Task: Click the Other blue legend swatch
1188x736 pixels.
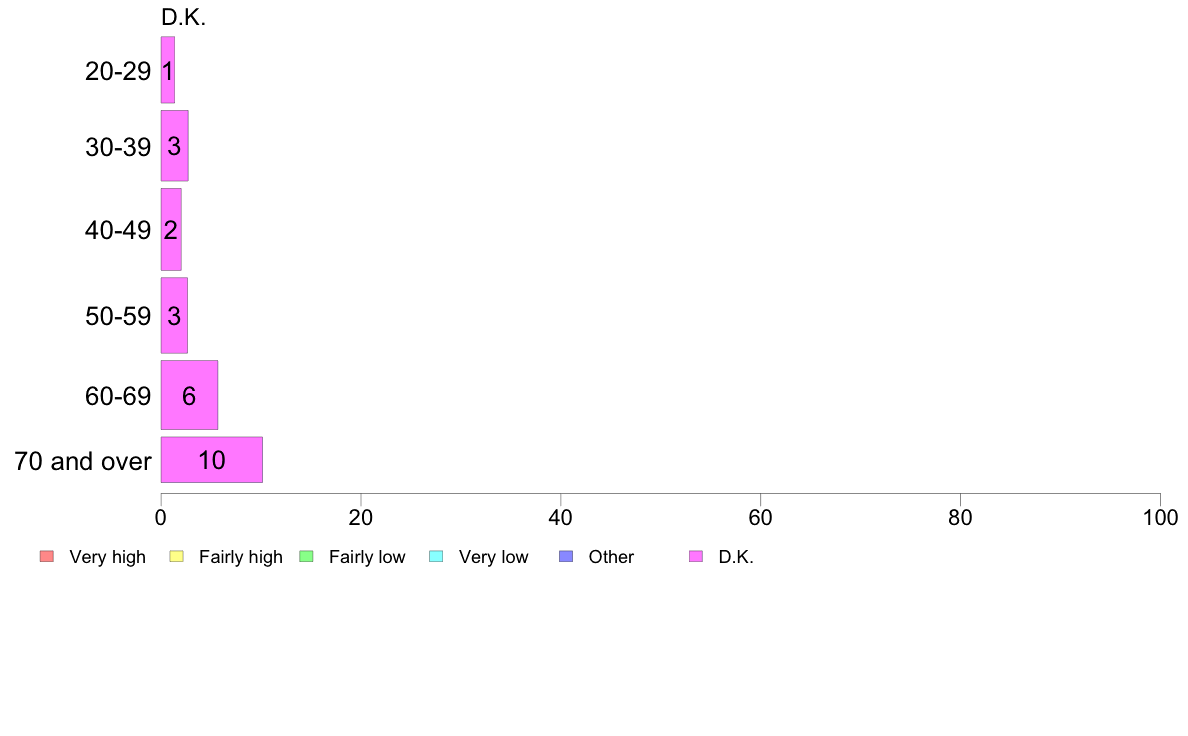Action: point(566,556)
